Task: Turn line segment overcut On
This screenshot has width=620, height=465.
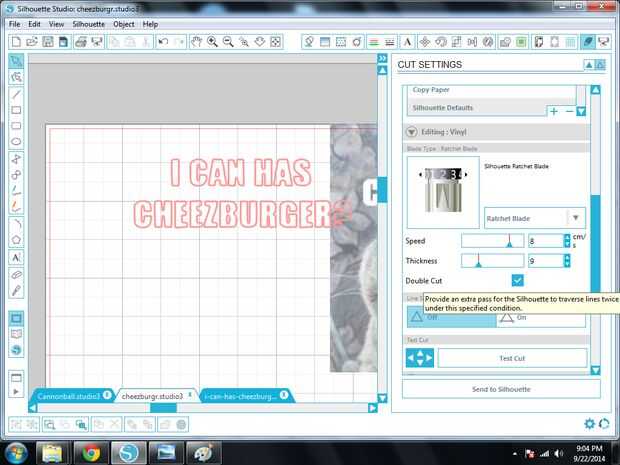Action: [541, 318]
